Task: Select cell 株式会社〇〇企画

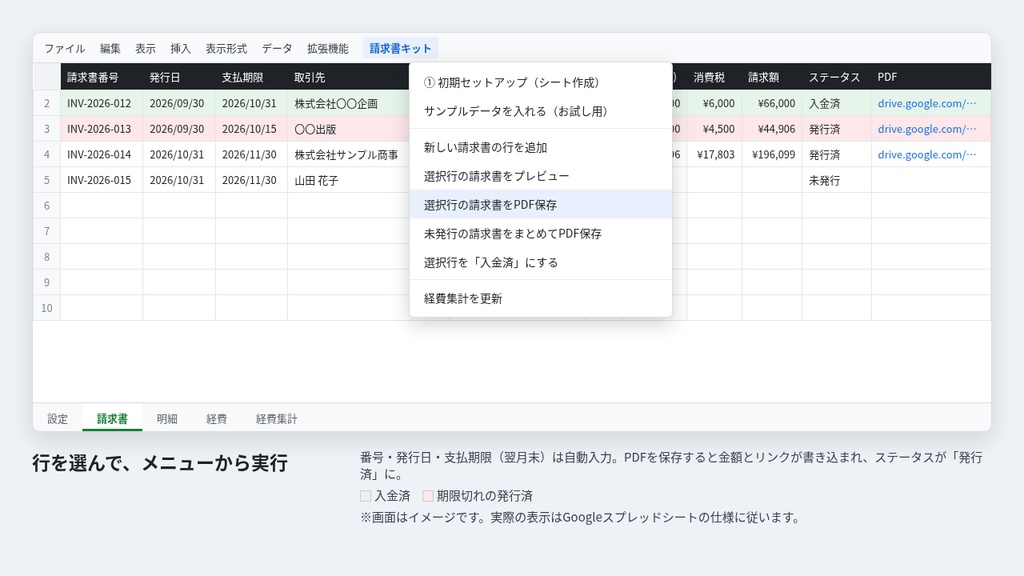Action: [349, 103]
